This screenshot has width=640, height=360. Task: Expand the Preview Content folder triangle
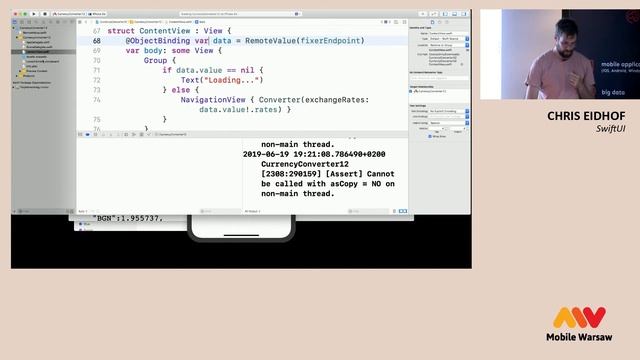click(20, 71)
